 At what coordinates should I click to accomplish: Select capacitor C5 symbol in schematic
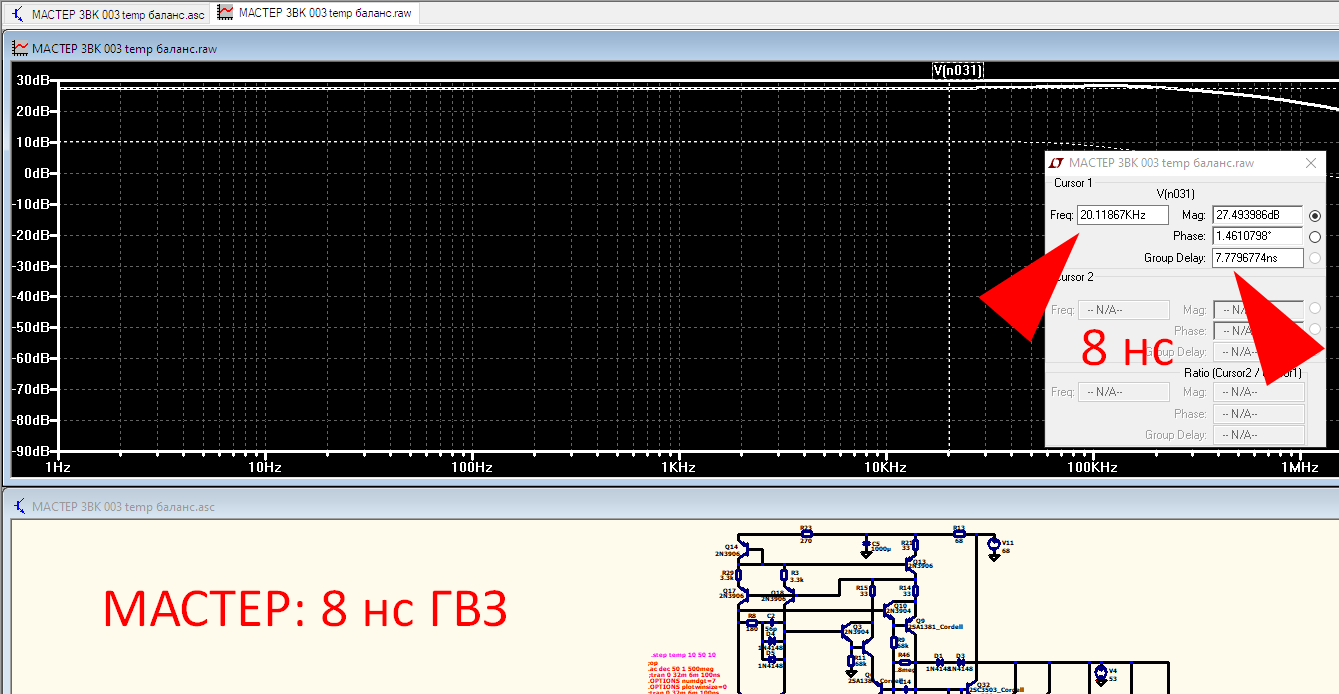click(x=866, y=544)
